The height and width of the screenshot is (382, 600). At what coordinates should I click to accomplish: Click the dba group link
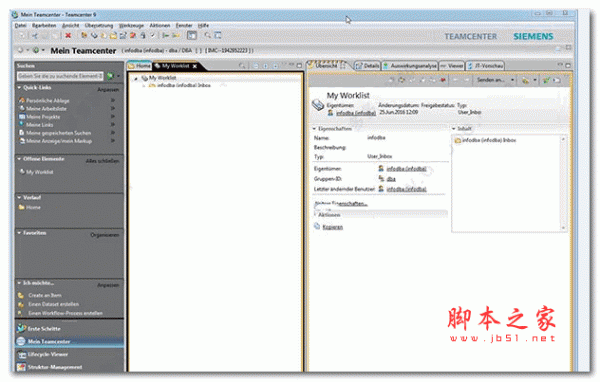(x=391, y=179)
